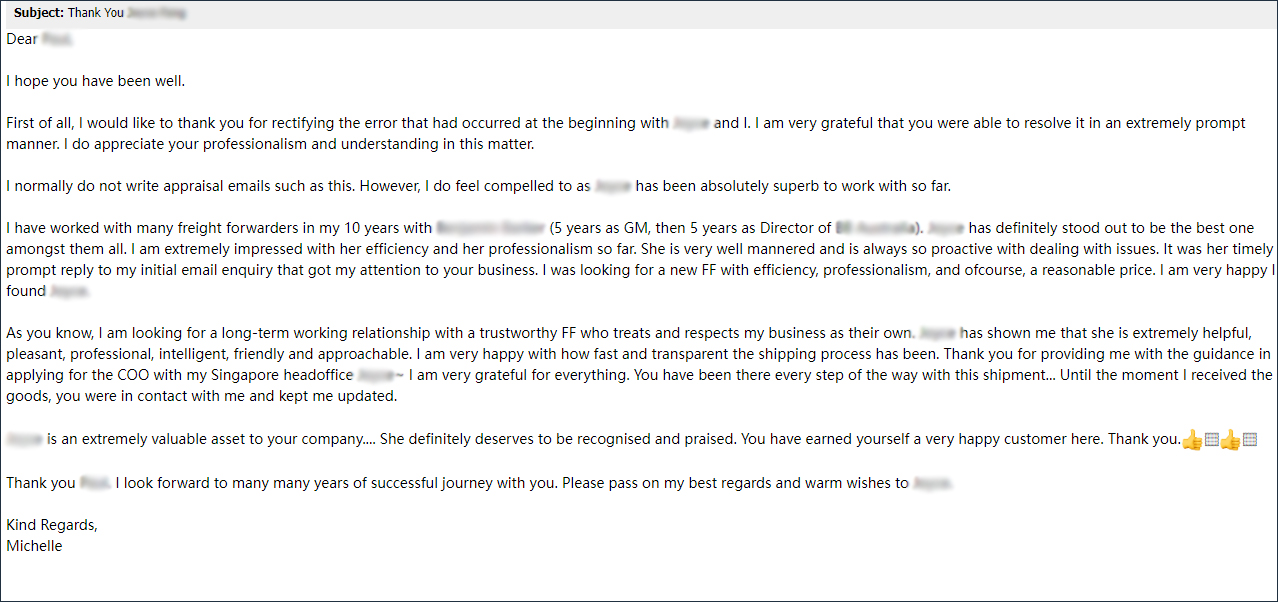The height and width of the screenshot is (602, 1278).
Task: Click the blurred name after "I am very happy I found"
Action: tap(68, 291)
